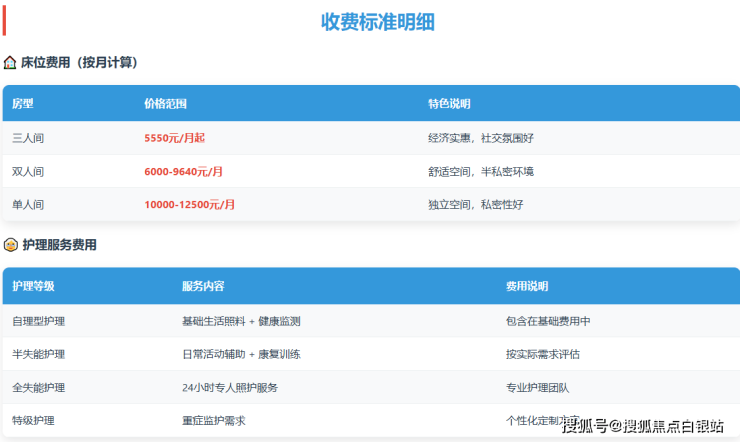Select the 半失能护理 row
This screenshot has width=740, height=442.
(x=38, y=354)
